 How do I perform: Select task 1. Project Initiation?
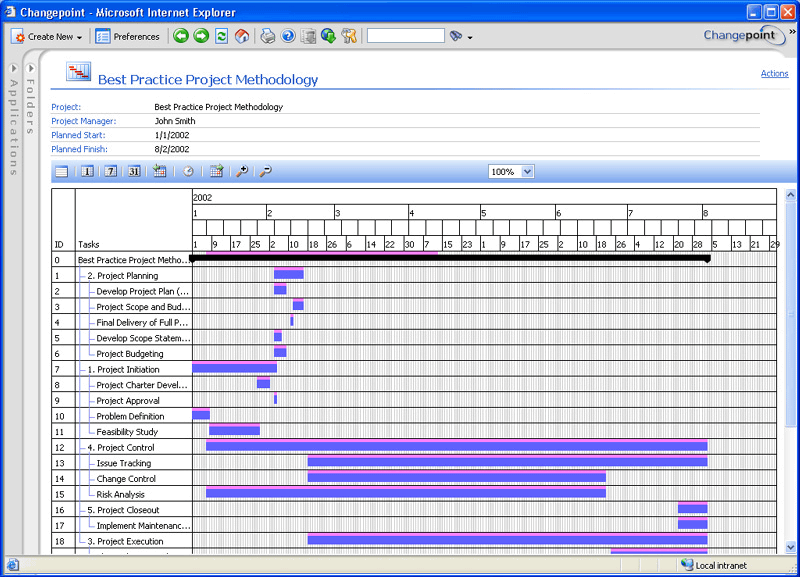point(123,370)
